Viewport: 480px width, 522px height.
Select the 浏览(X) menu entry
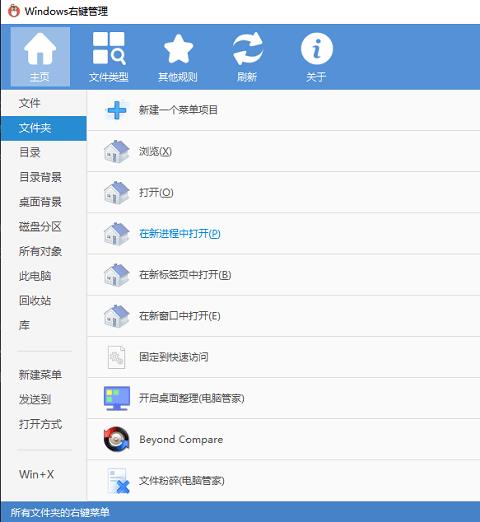(x=283, y=151)
